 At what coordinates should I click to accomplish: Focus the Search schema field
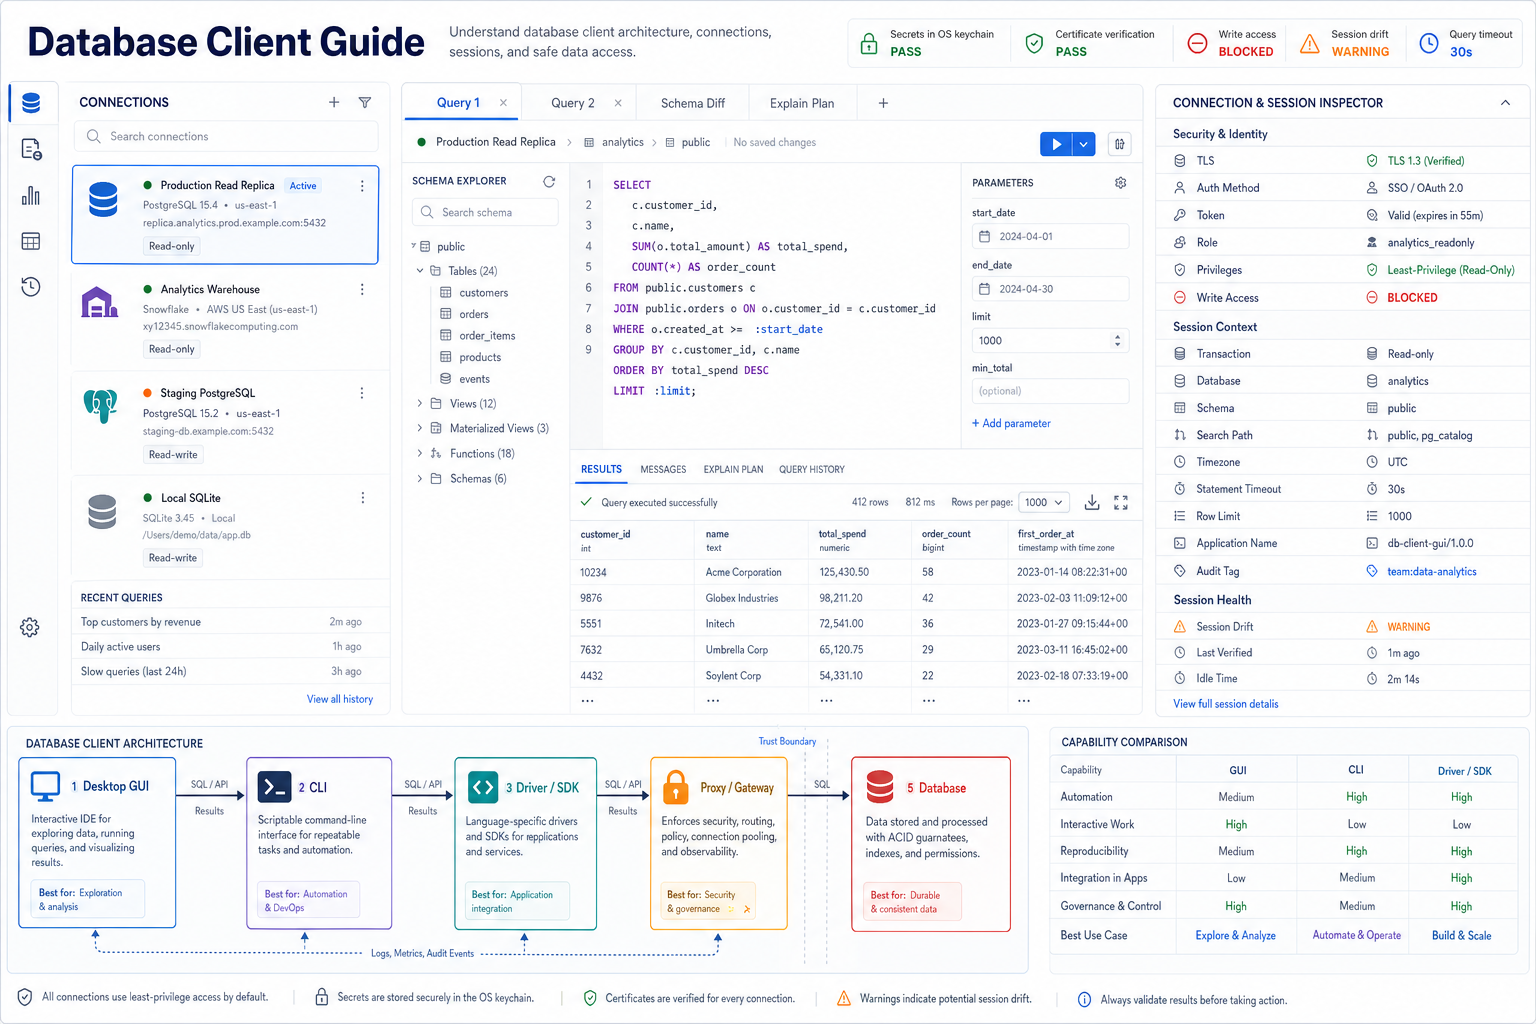coord(485,212)
